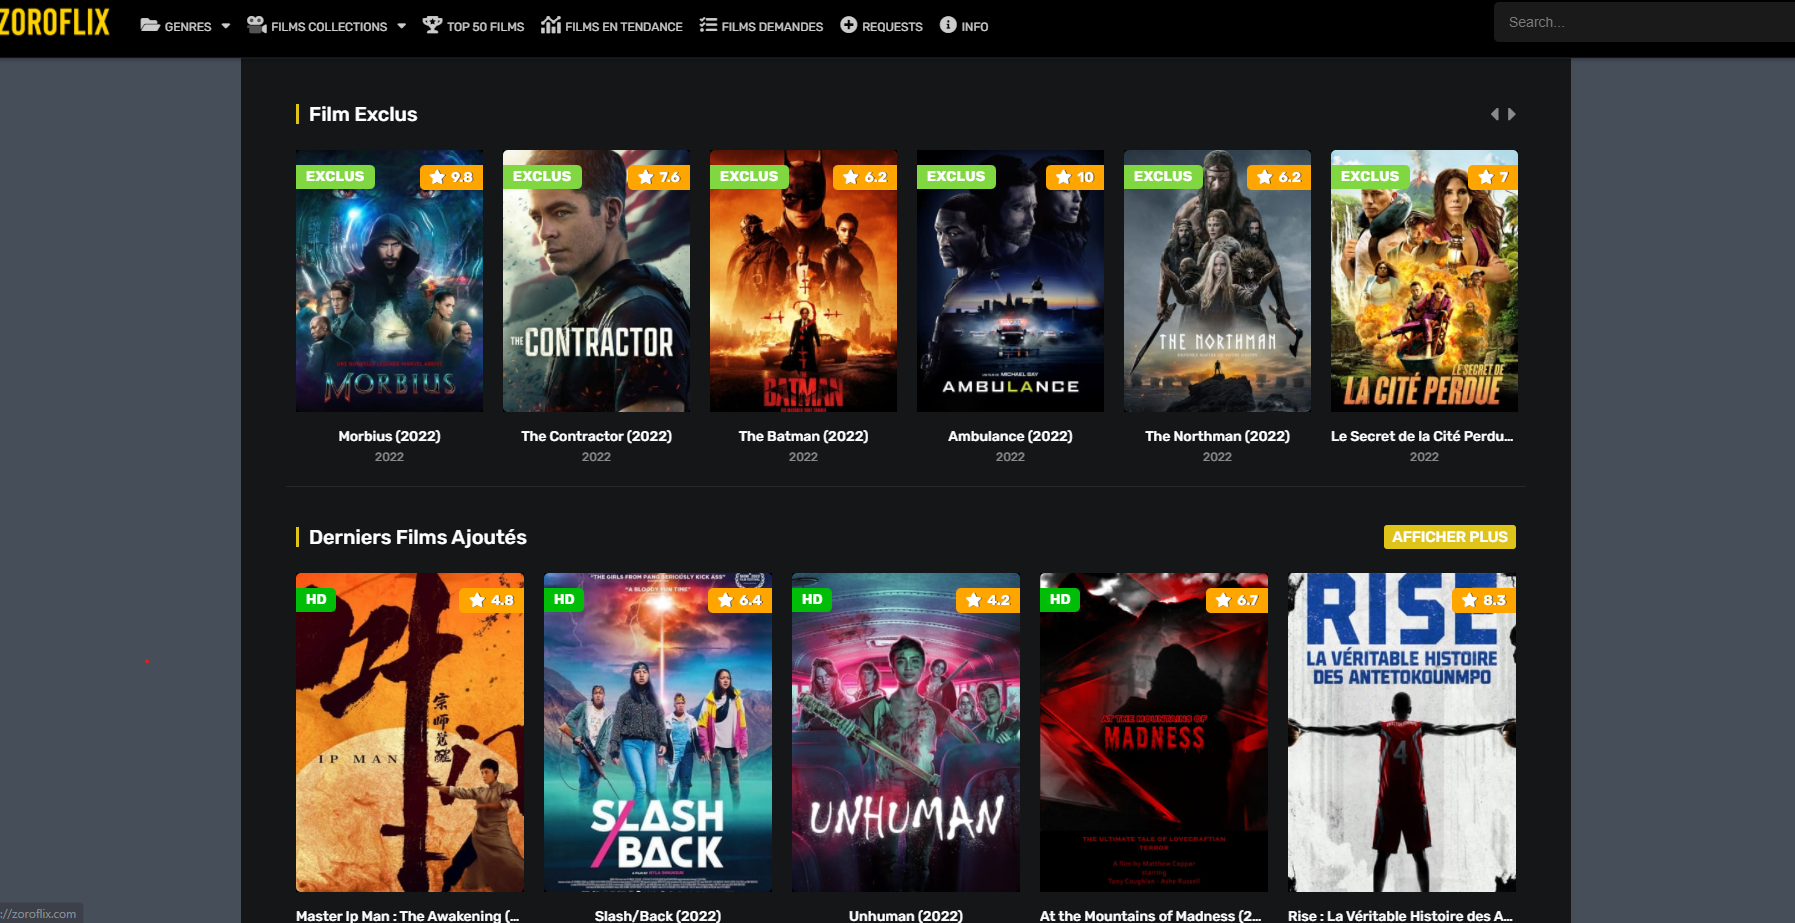Screen dimensions: 1795x923
Task: Click the ZOROFLIX logo
Action: tap(54, 21)
